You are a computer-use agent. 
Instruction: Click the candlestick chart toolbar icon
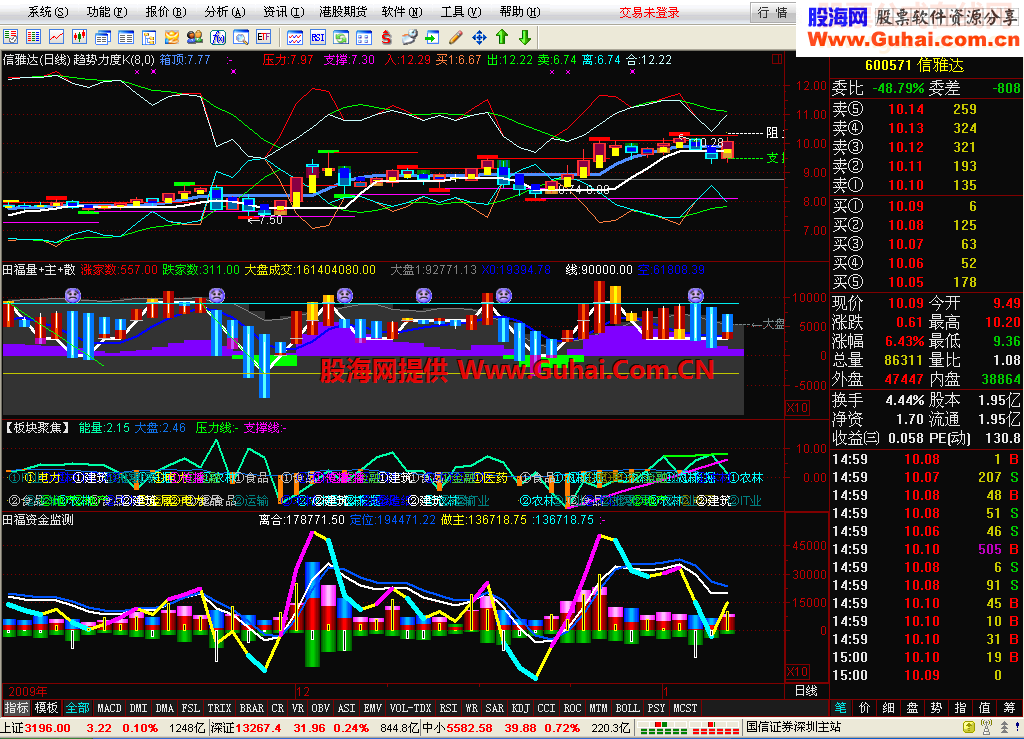[x=79, y=37]
